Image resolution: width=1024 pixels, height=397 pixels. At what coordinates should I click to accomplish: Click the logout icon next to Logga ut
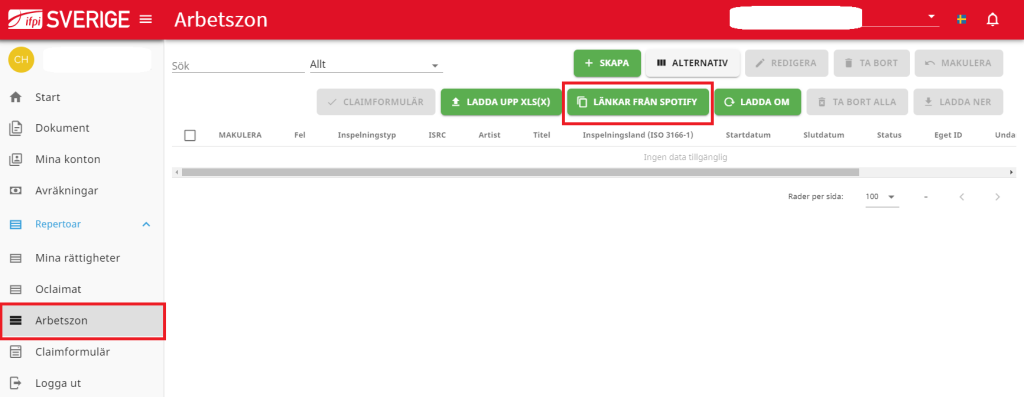pos(16,383)
